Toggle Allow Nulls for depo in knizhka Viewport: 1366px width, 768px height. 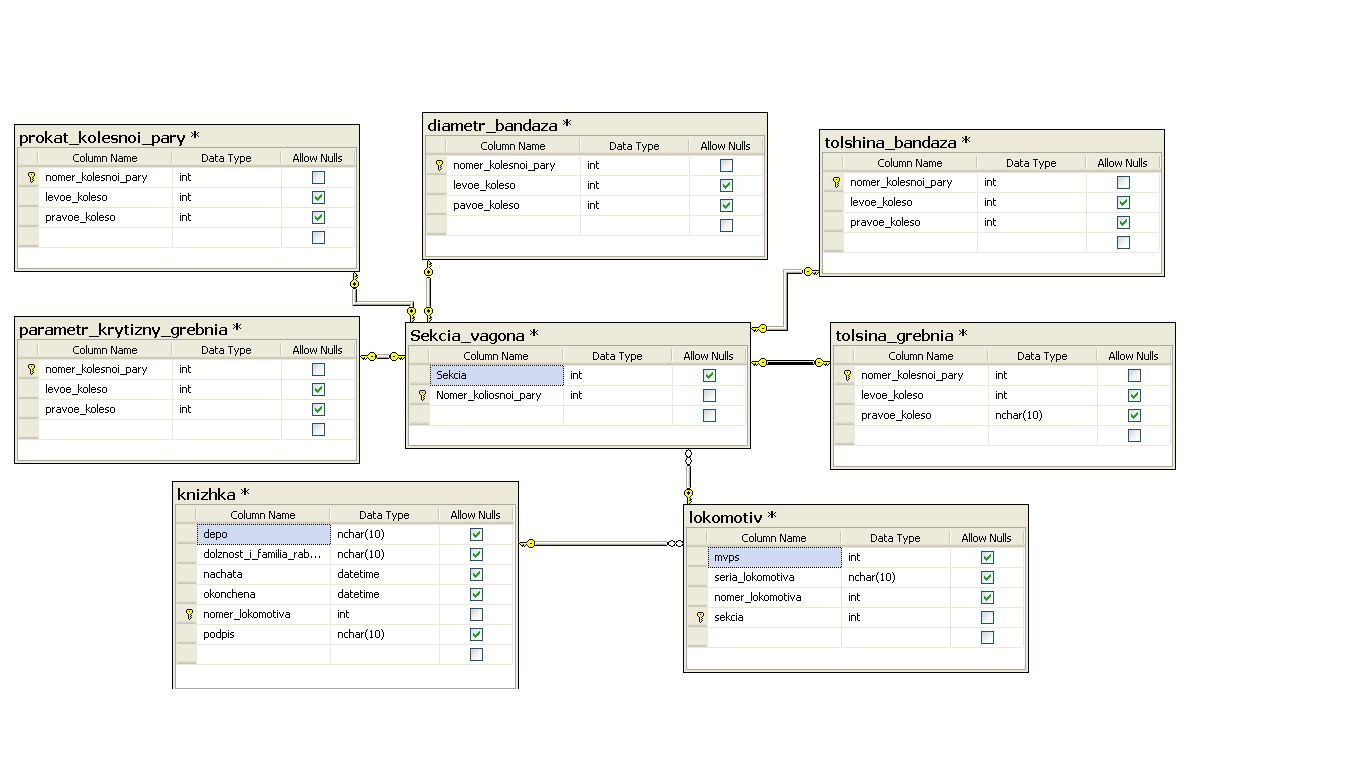tap(476, 534)
